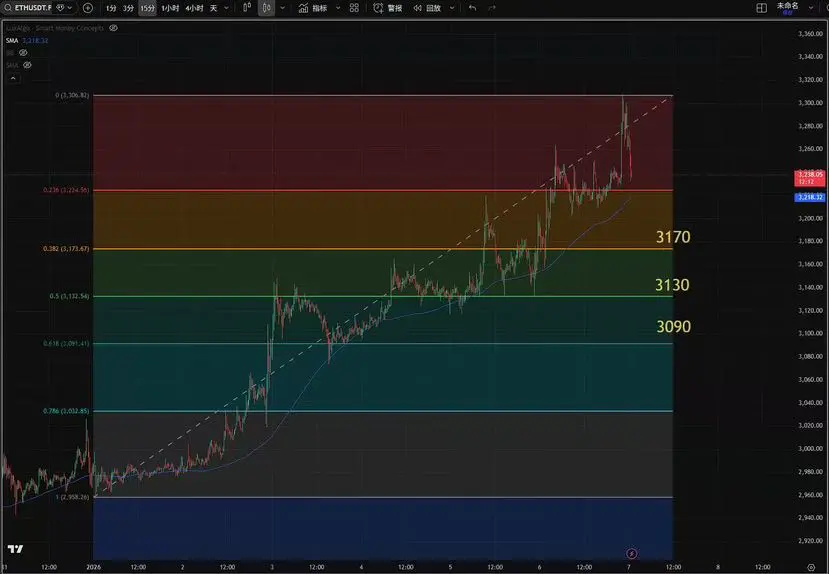The width and height of the screenshot is (829, 574).
Task: Click the 3,300.00 price scale value
Action: (810, 103)
